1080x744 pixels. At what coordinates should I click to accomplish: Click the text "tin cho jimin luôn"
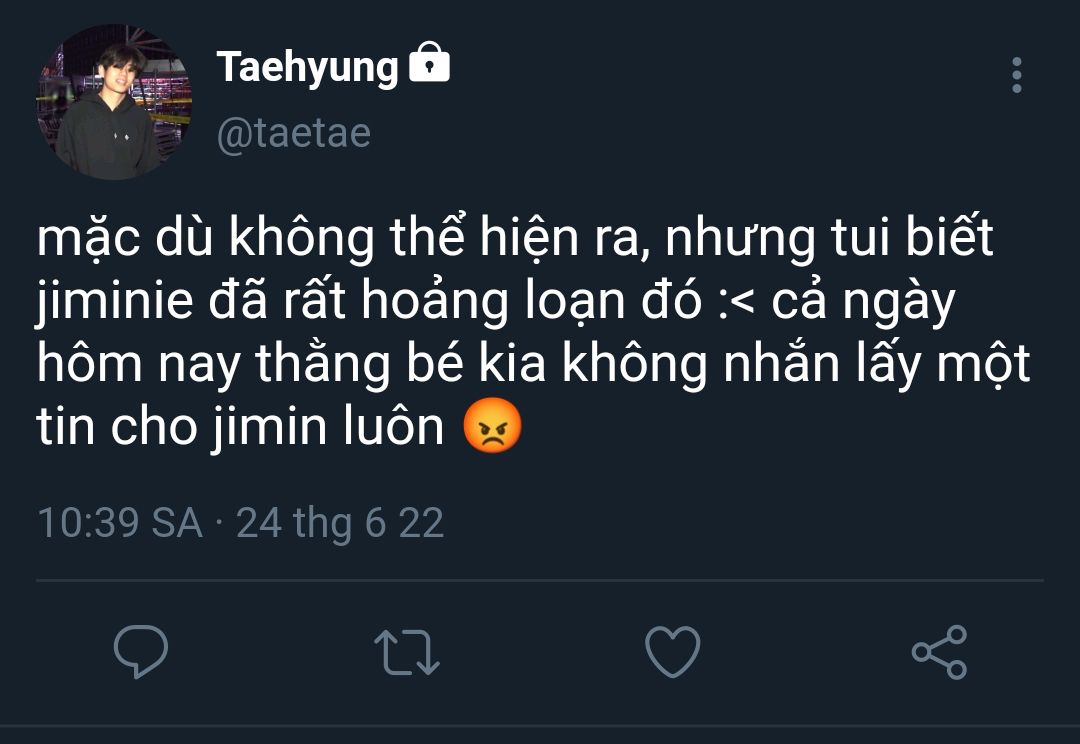(240, 428)
